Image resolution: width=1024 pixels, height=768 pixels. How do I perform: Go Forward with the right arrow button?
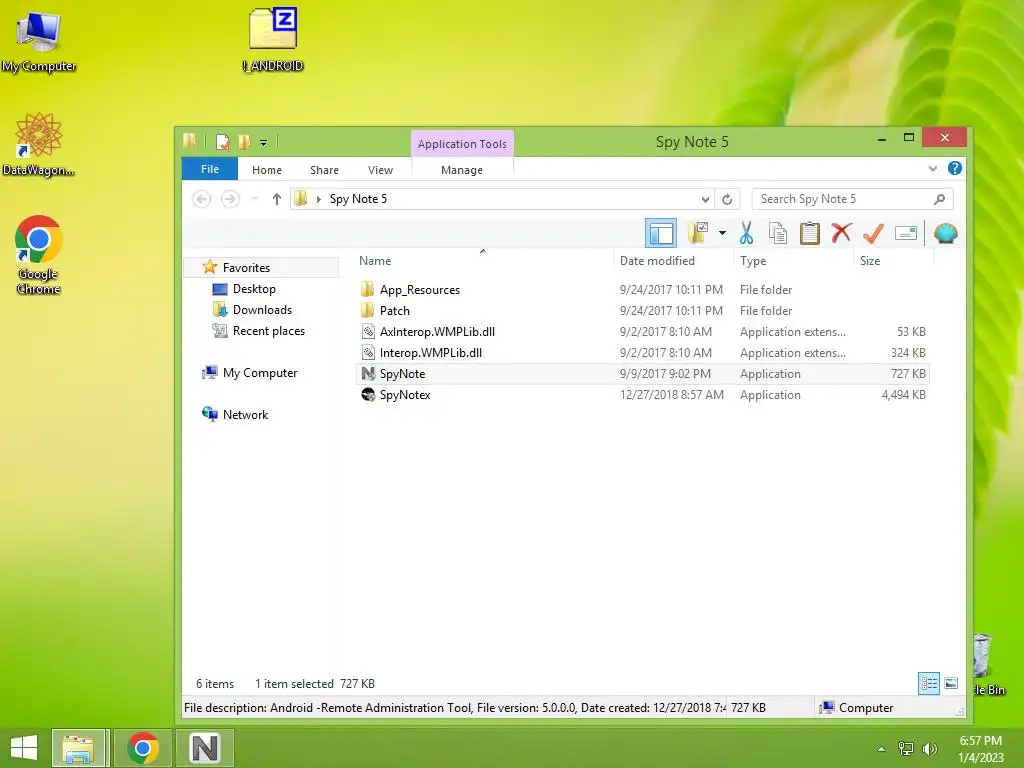[230, 199]
